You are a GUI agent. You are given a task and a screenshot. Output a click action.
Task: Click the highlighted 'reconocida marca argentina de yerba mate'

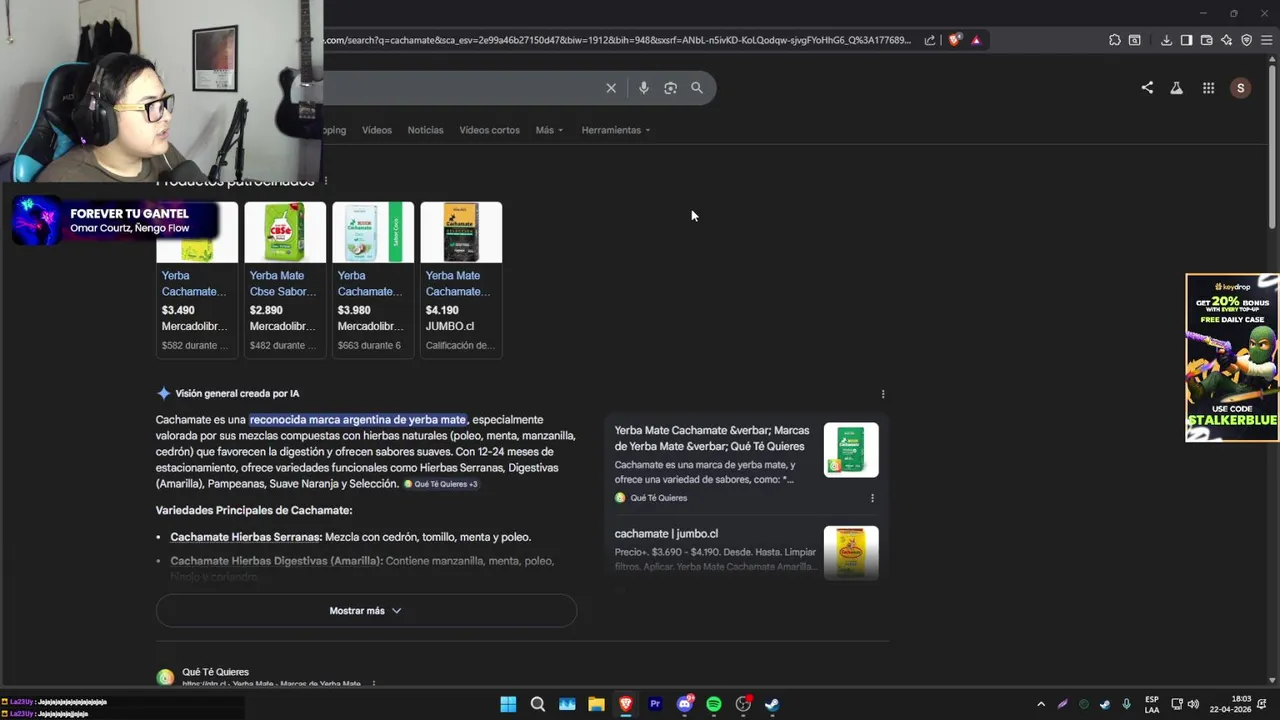coord(358,420)
